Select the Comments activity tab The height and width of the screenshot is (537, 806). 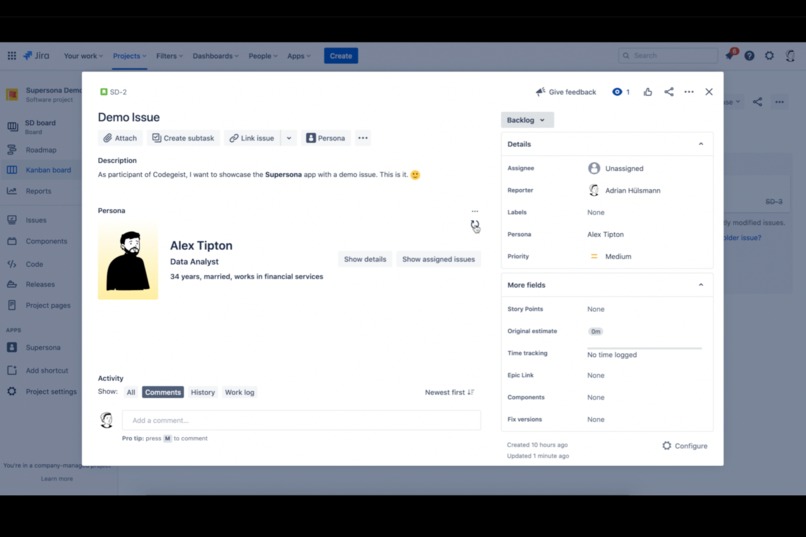click(x=162, y=392)
